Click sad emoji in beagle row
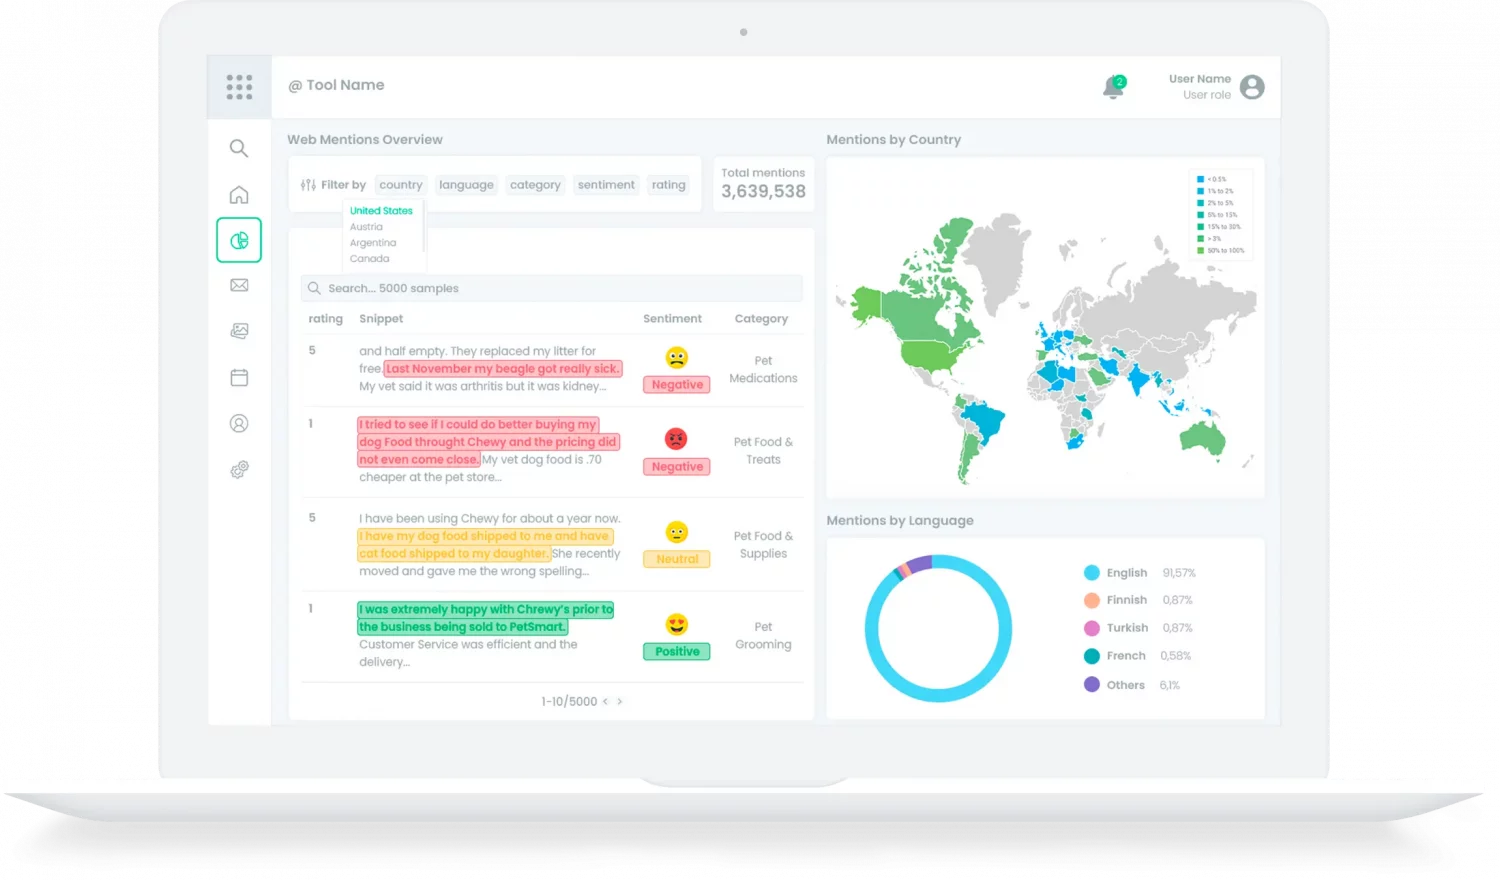The image size is (1500, 880). [x=677, y=358]
